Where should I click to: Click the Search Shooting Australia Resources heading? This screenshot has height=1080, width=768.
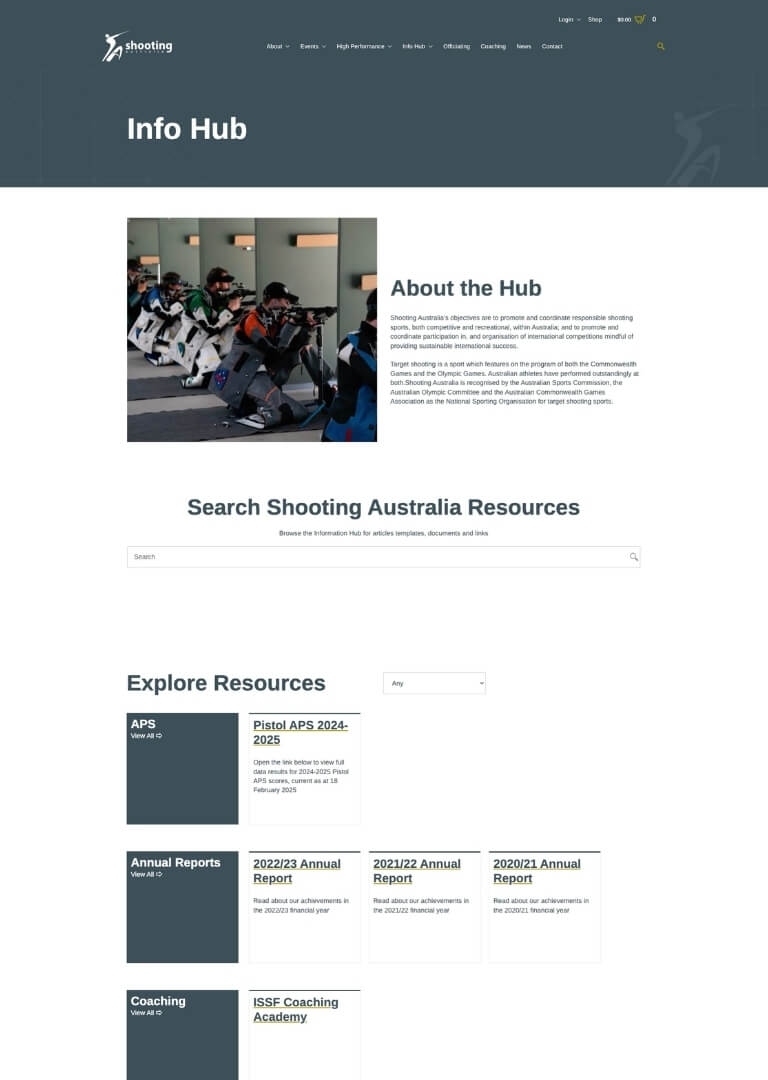[384, 507]
